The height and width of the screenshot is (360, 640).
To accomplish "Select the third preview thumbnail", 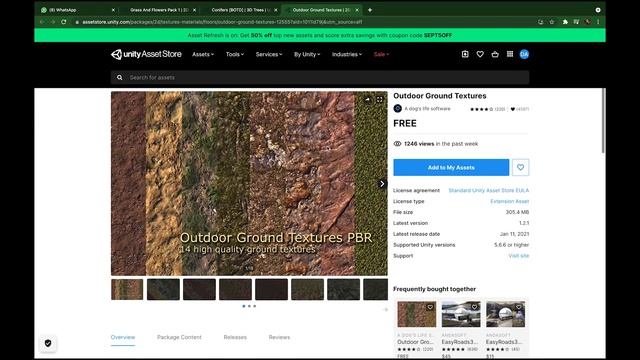I will (x=199, y=289).
